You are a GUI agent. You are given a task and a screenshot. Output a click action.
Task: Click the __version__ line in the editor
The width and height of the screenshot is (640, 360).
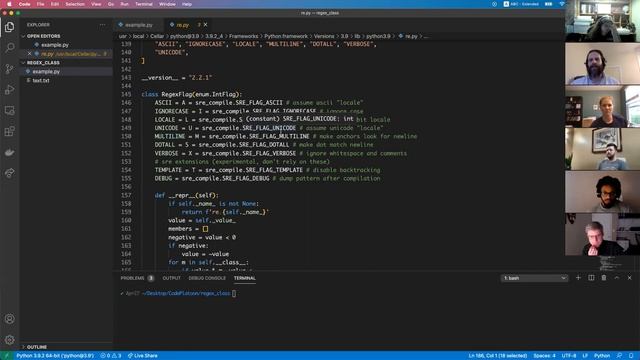tap(177, 78)
